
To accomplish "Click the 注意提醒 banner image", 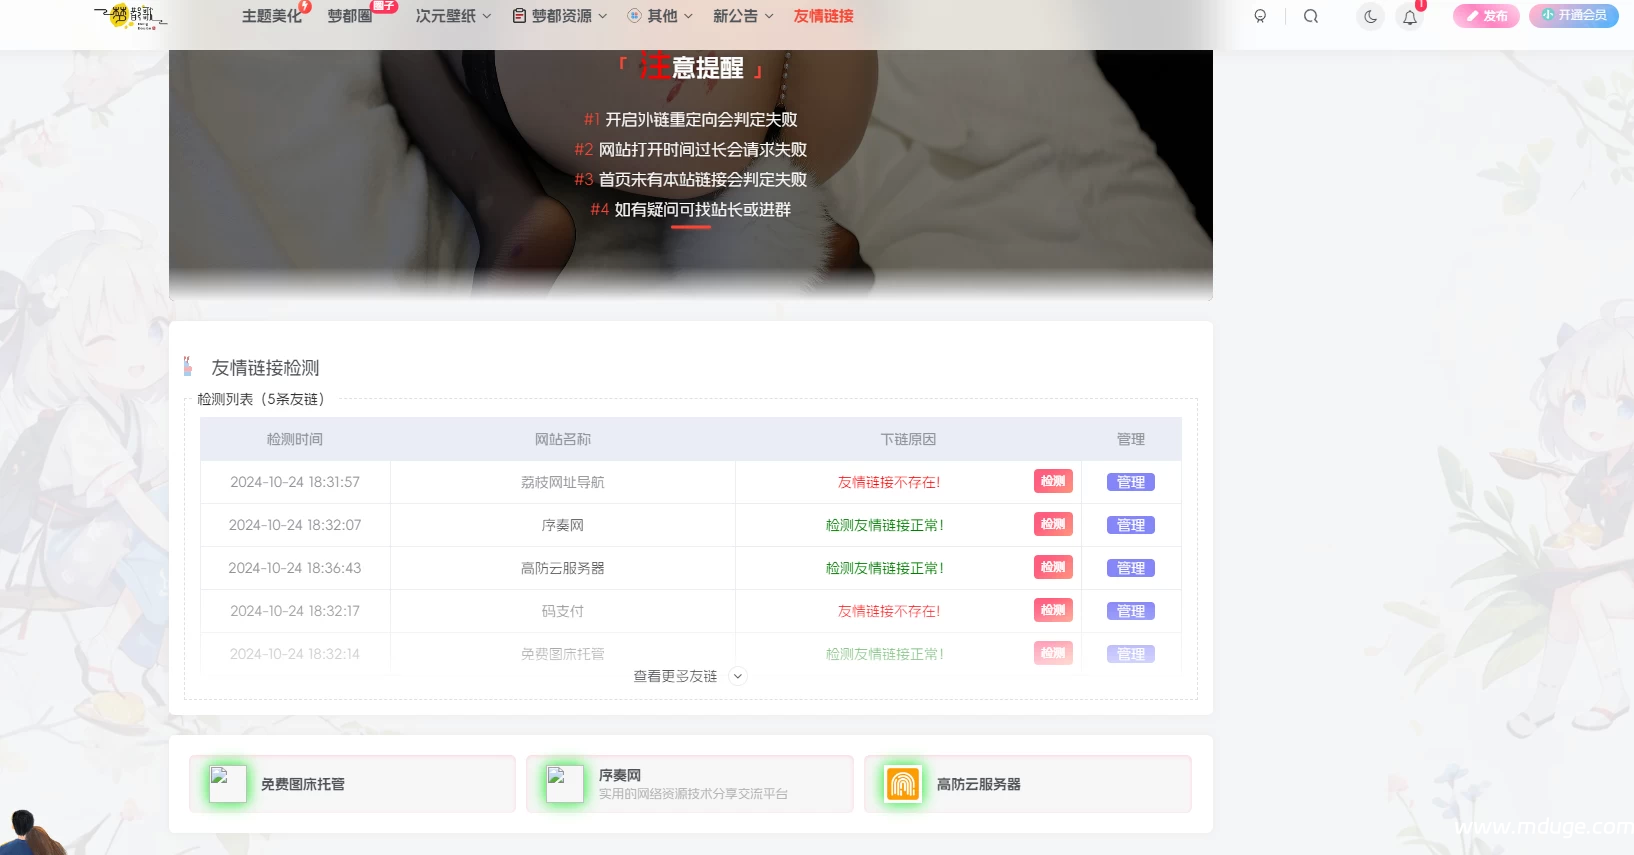I will click(691, 175).
